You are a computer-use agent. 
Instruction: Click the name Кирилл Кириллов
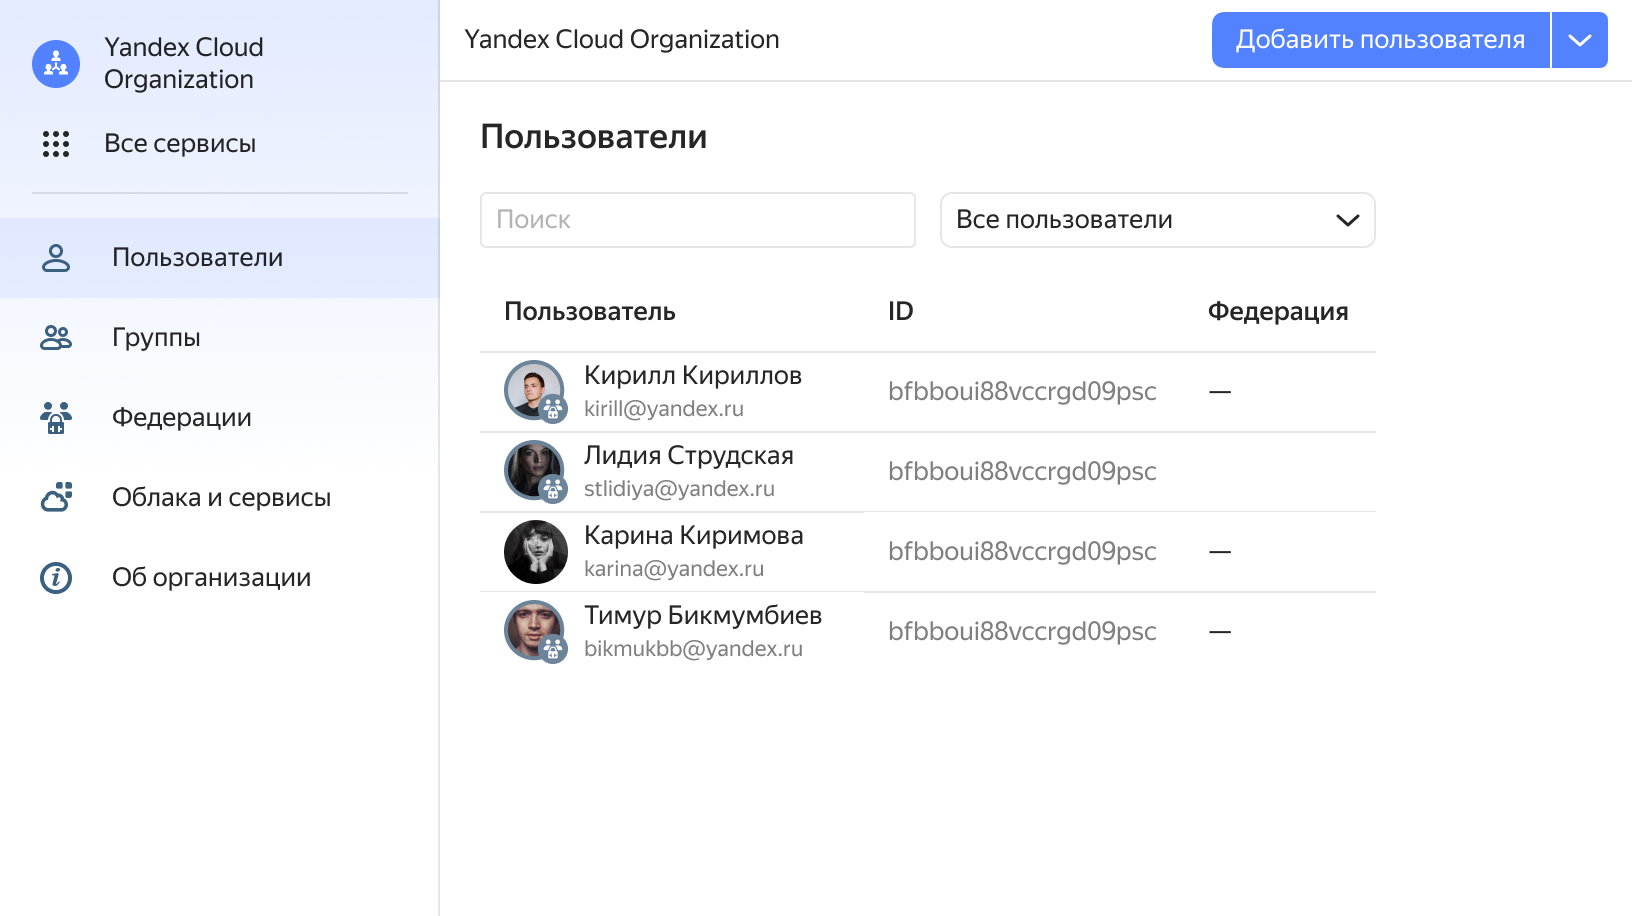[693, 376]
